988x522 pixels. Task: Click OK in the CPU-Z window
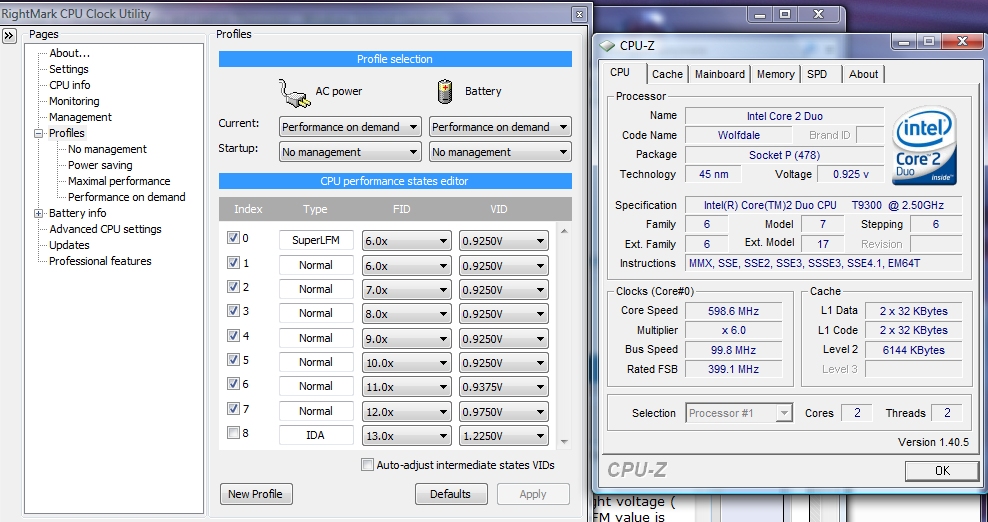point(941,470)
